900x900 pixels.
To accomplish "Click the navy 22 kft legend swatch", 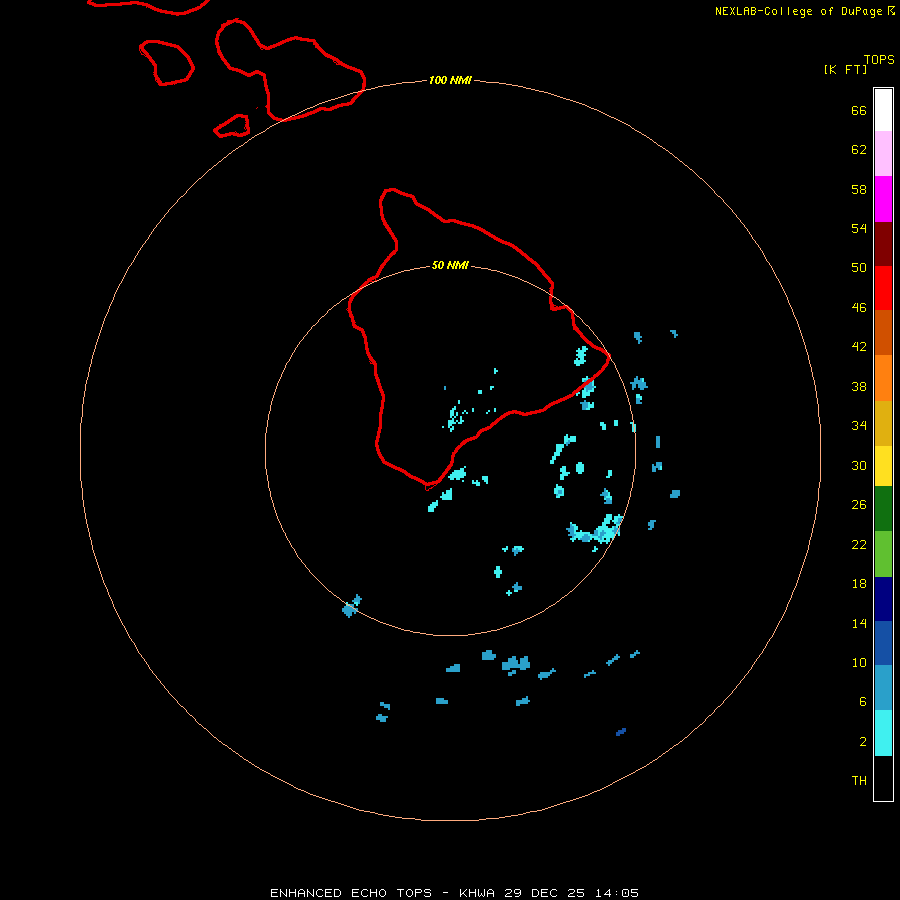I will click(883, 599).
